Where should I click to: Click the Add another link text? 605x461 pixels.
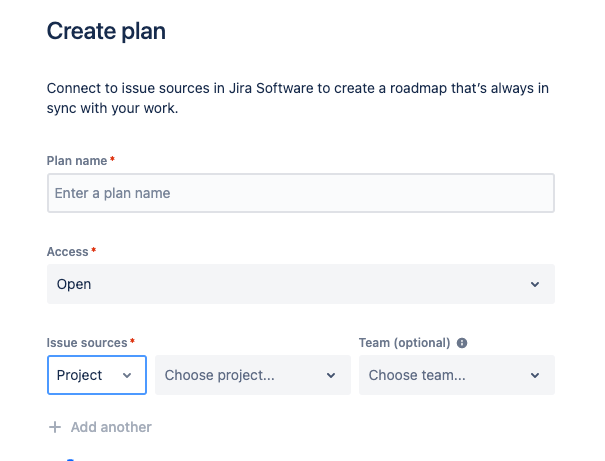pos(111,427)
